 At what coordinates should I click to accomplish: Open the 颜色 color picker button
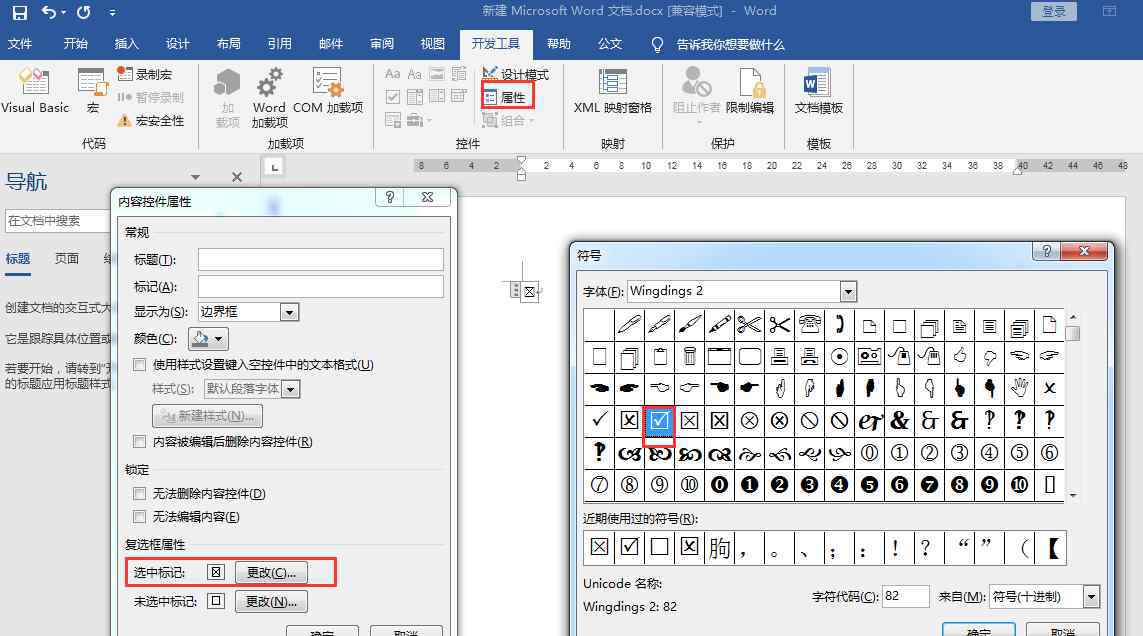pos(208,339)
